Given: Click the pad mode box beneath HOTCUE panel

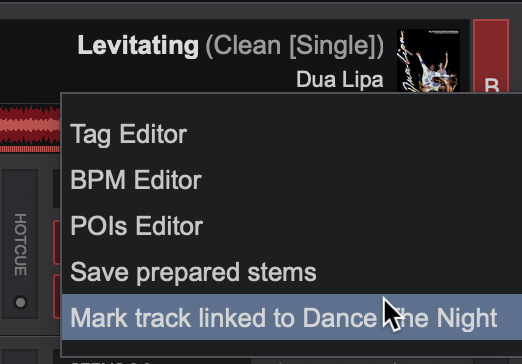Looking at the screenshot, I should pos(20,357).
